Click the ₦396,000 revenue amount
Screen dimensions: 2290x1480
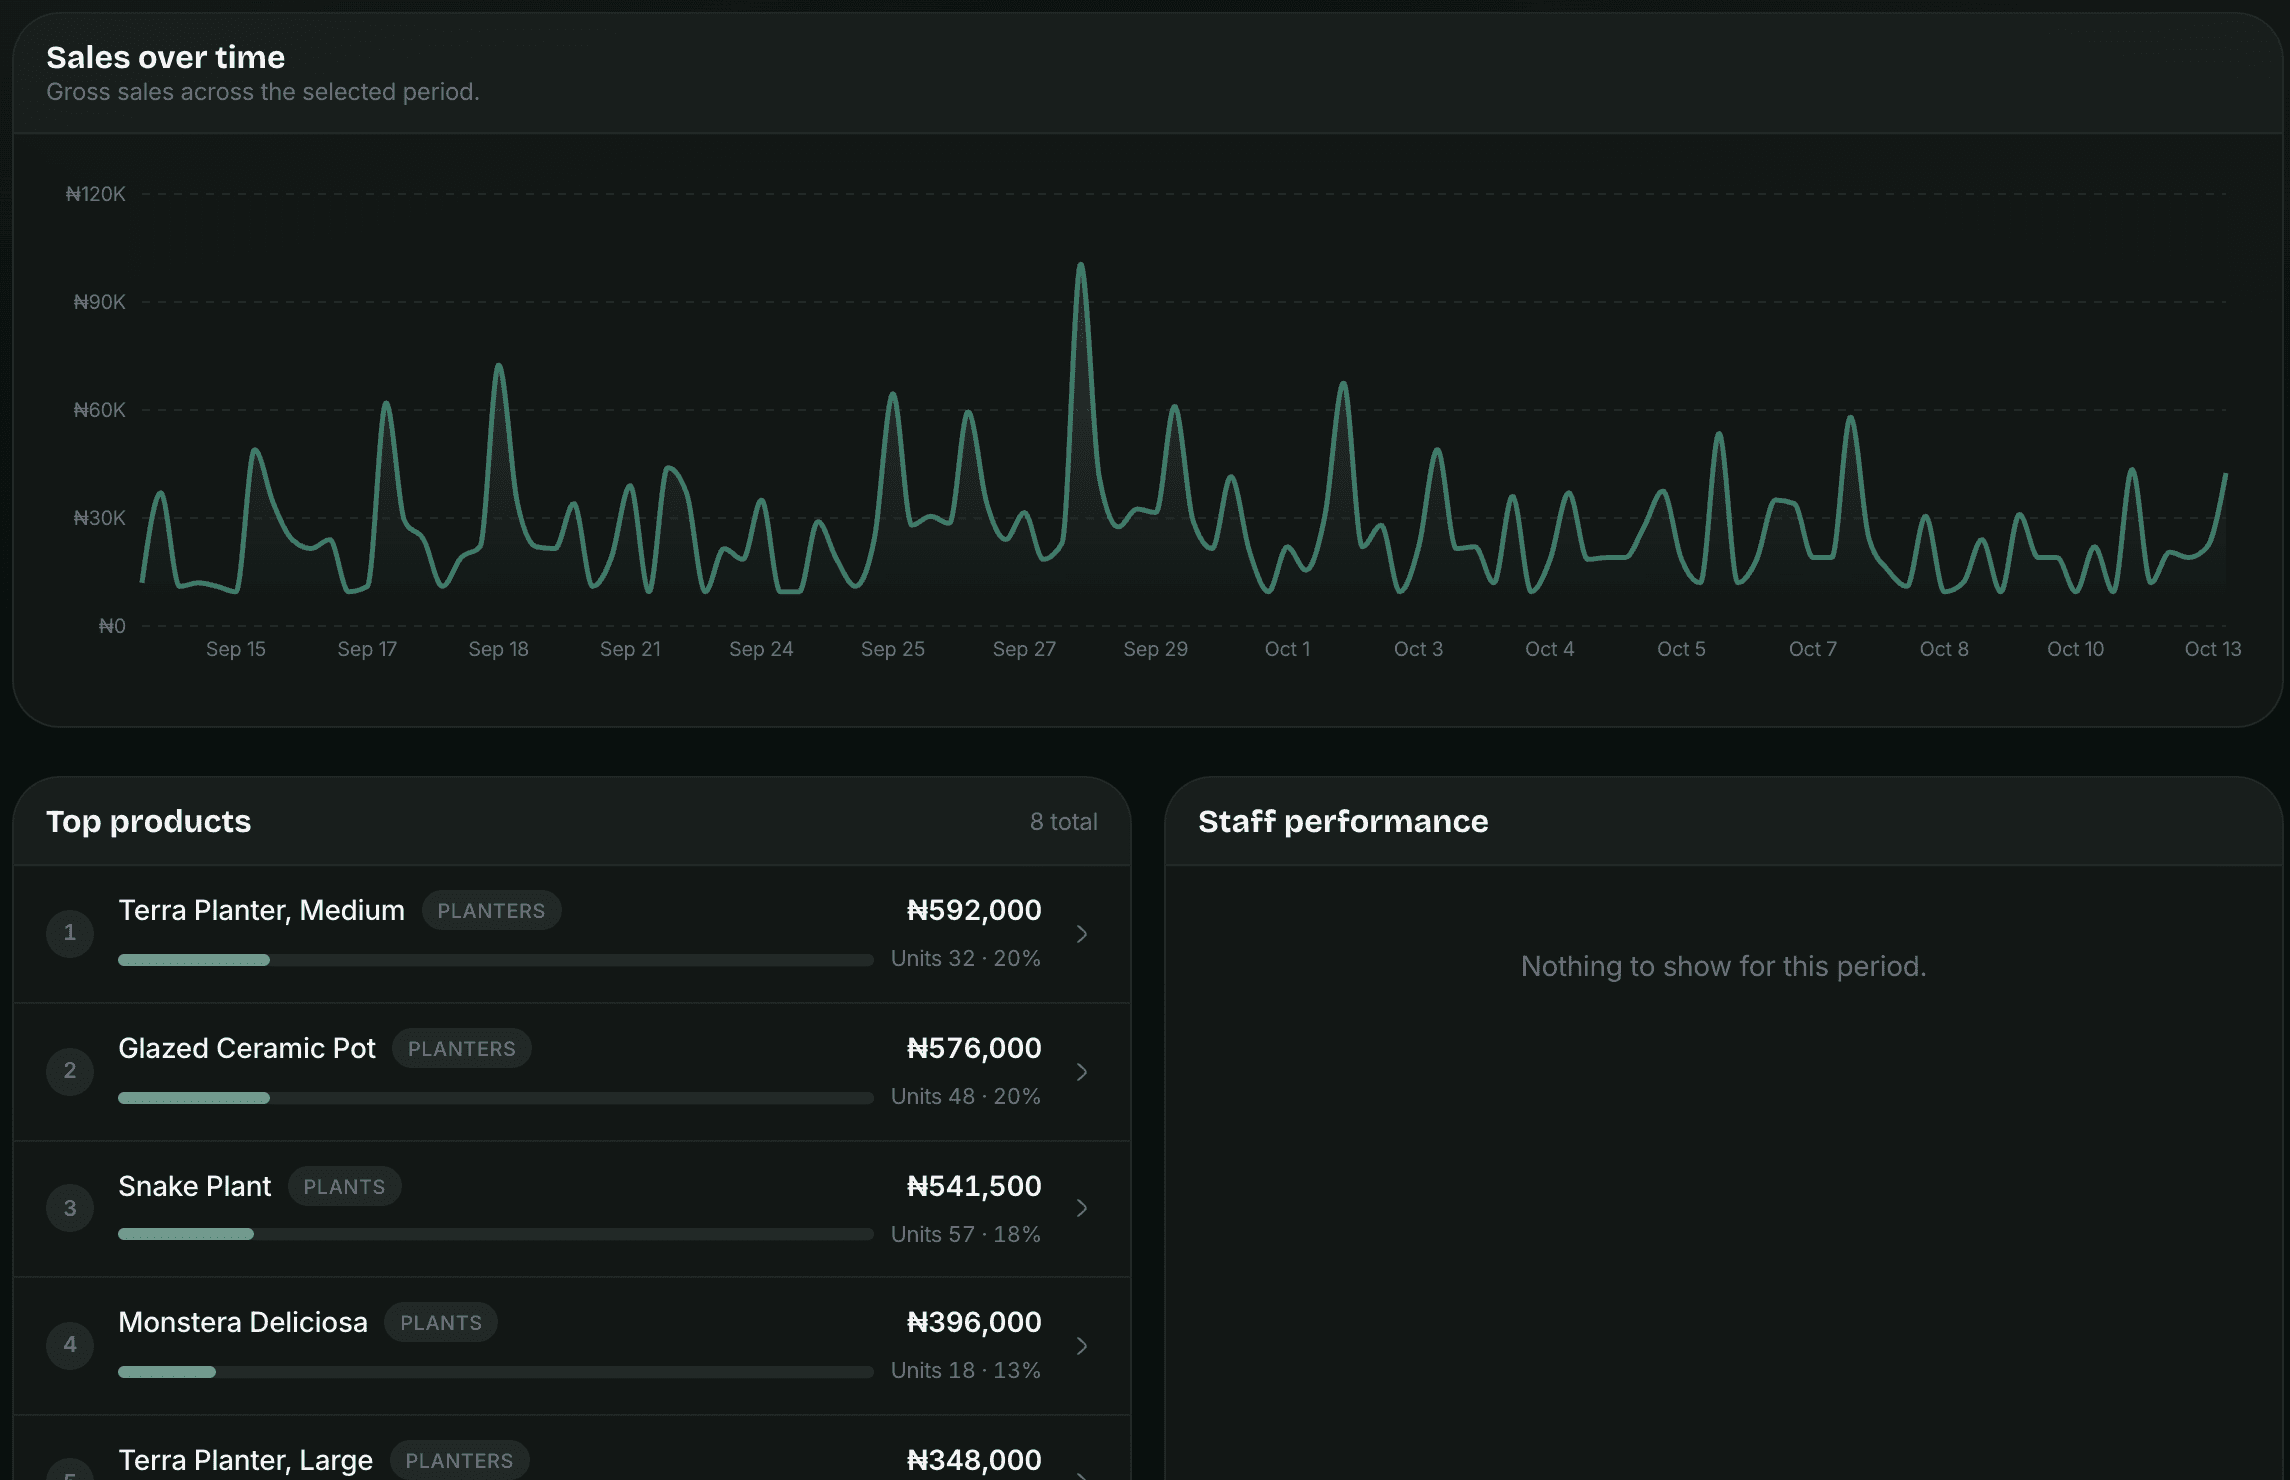pos(974,1322)
